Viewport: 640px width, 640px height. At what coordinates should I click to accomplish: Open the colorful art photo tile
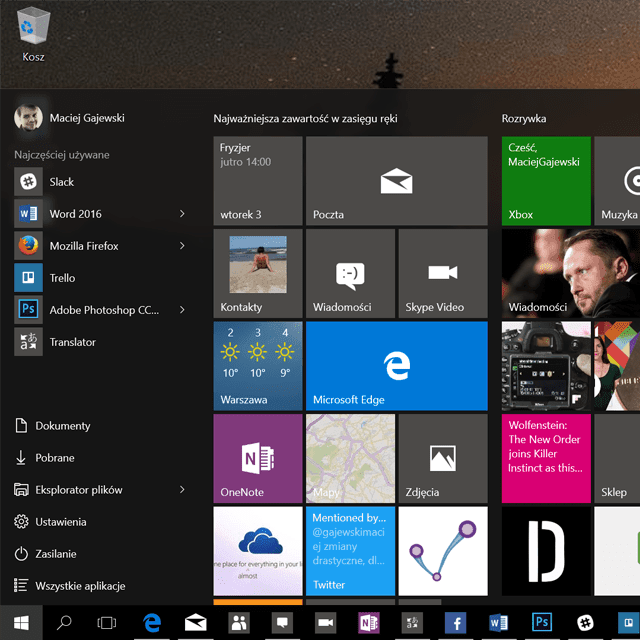(x=617, y=366)
